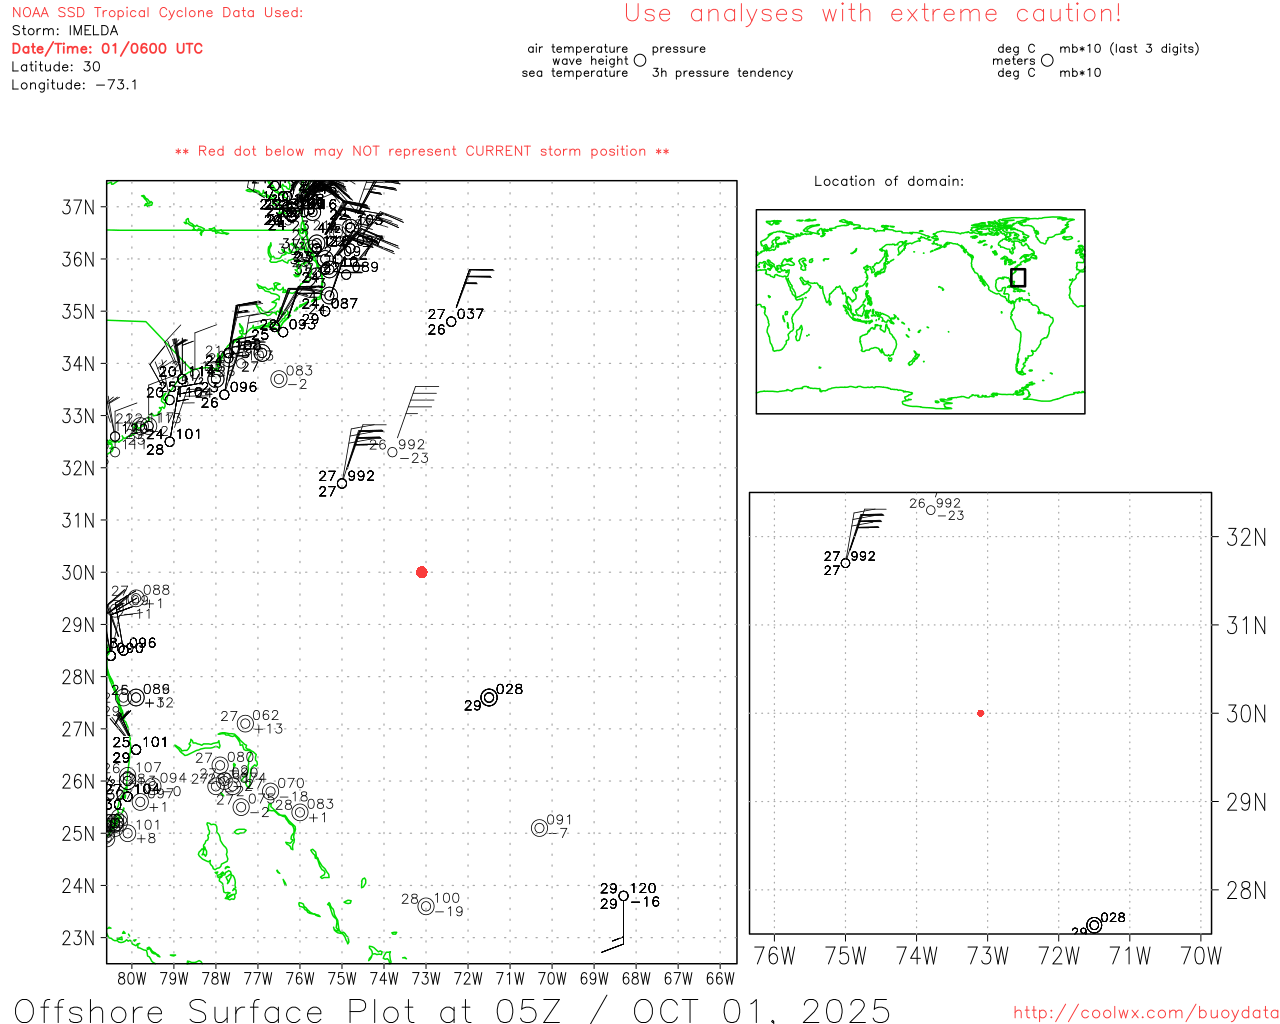This screenshot has height=1024, width=1280.
Task: Click station circle labeled 037 near 35N
Action: [x=451, y=321]
